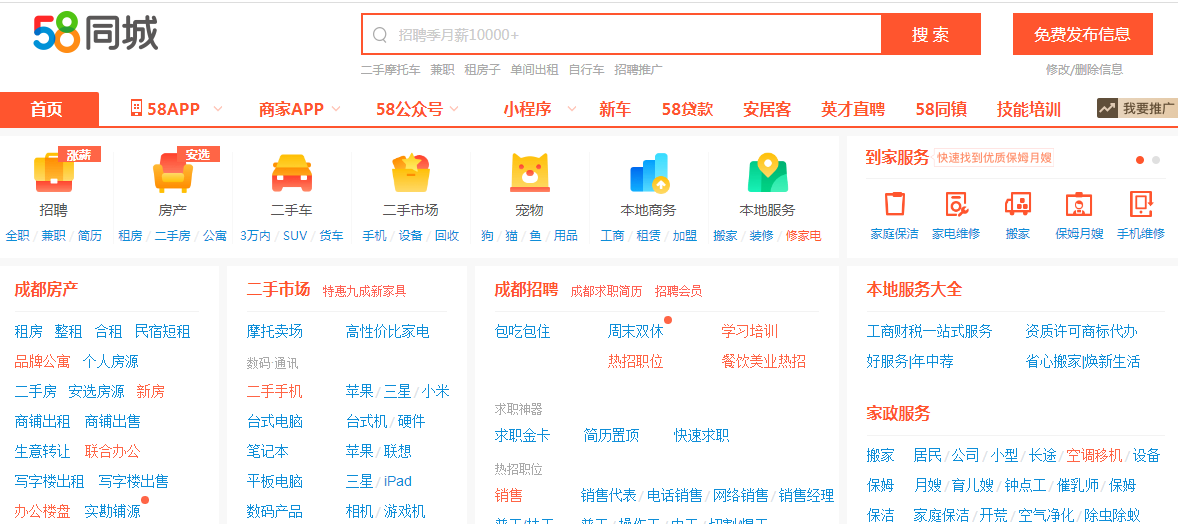Image resolution: width=1178 pixels, height=524 pixels.
Task: Open the 联合办公 link
Action: click(113, 452)
